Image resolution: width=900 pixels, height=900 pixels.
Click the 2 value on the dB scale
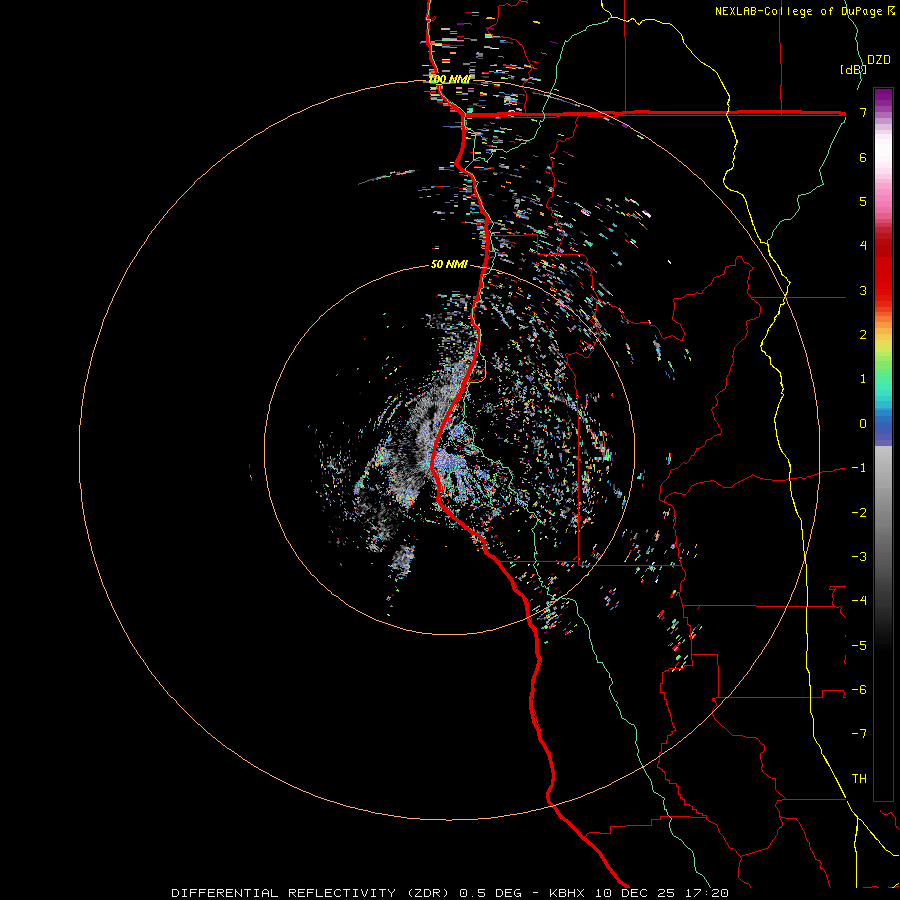(863, 335)
